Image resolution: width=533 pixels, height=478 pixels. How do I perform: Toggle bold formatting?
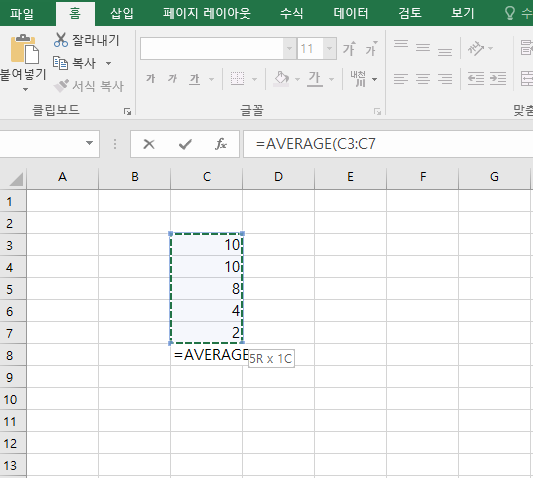pyautogui.click(x=151, y=79)
